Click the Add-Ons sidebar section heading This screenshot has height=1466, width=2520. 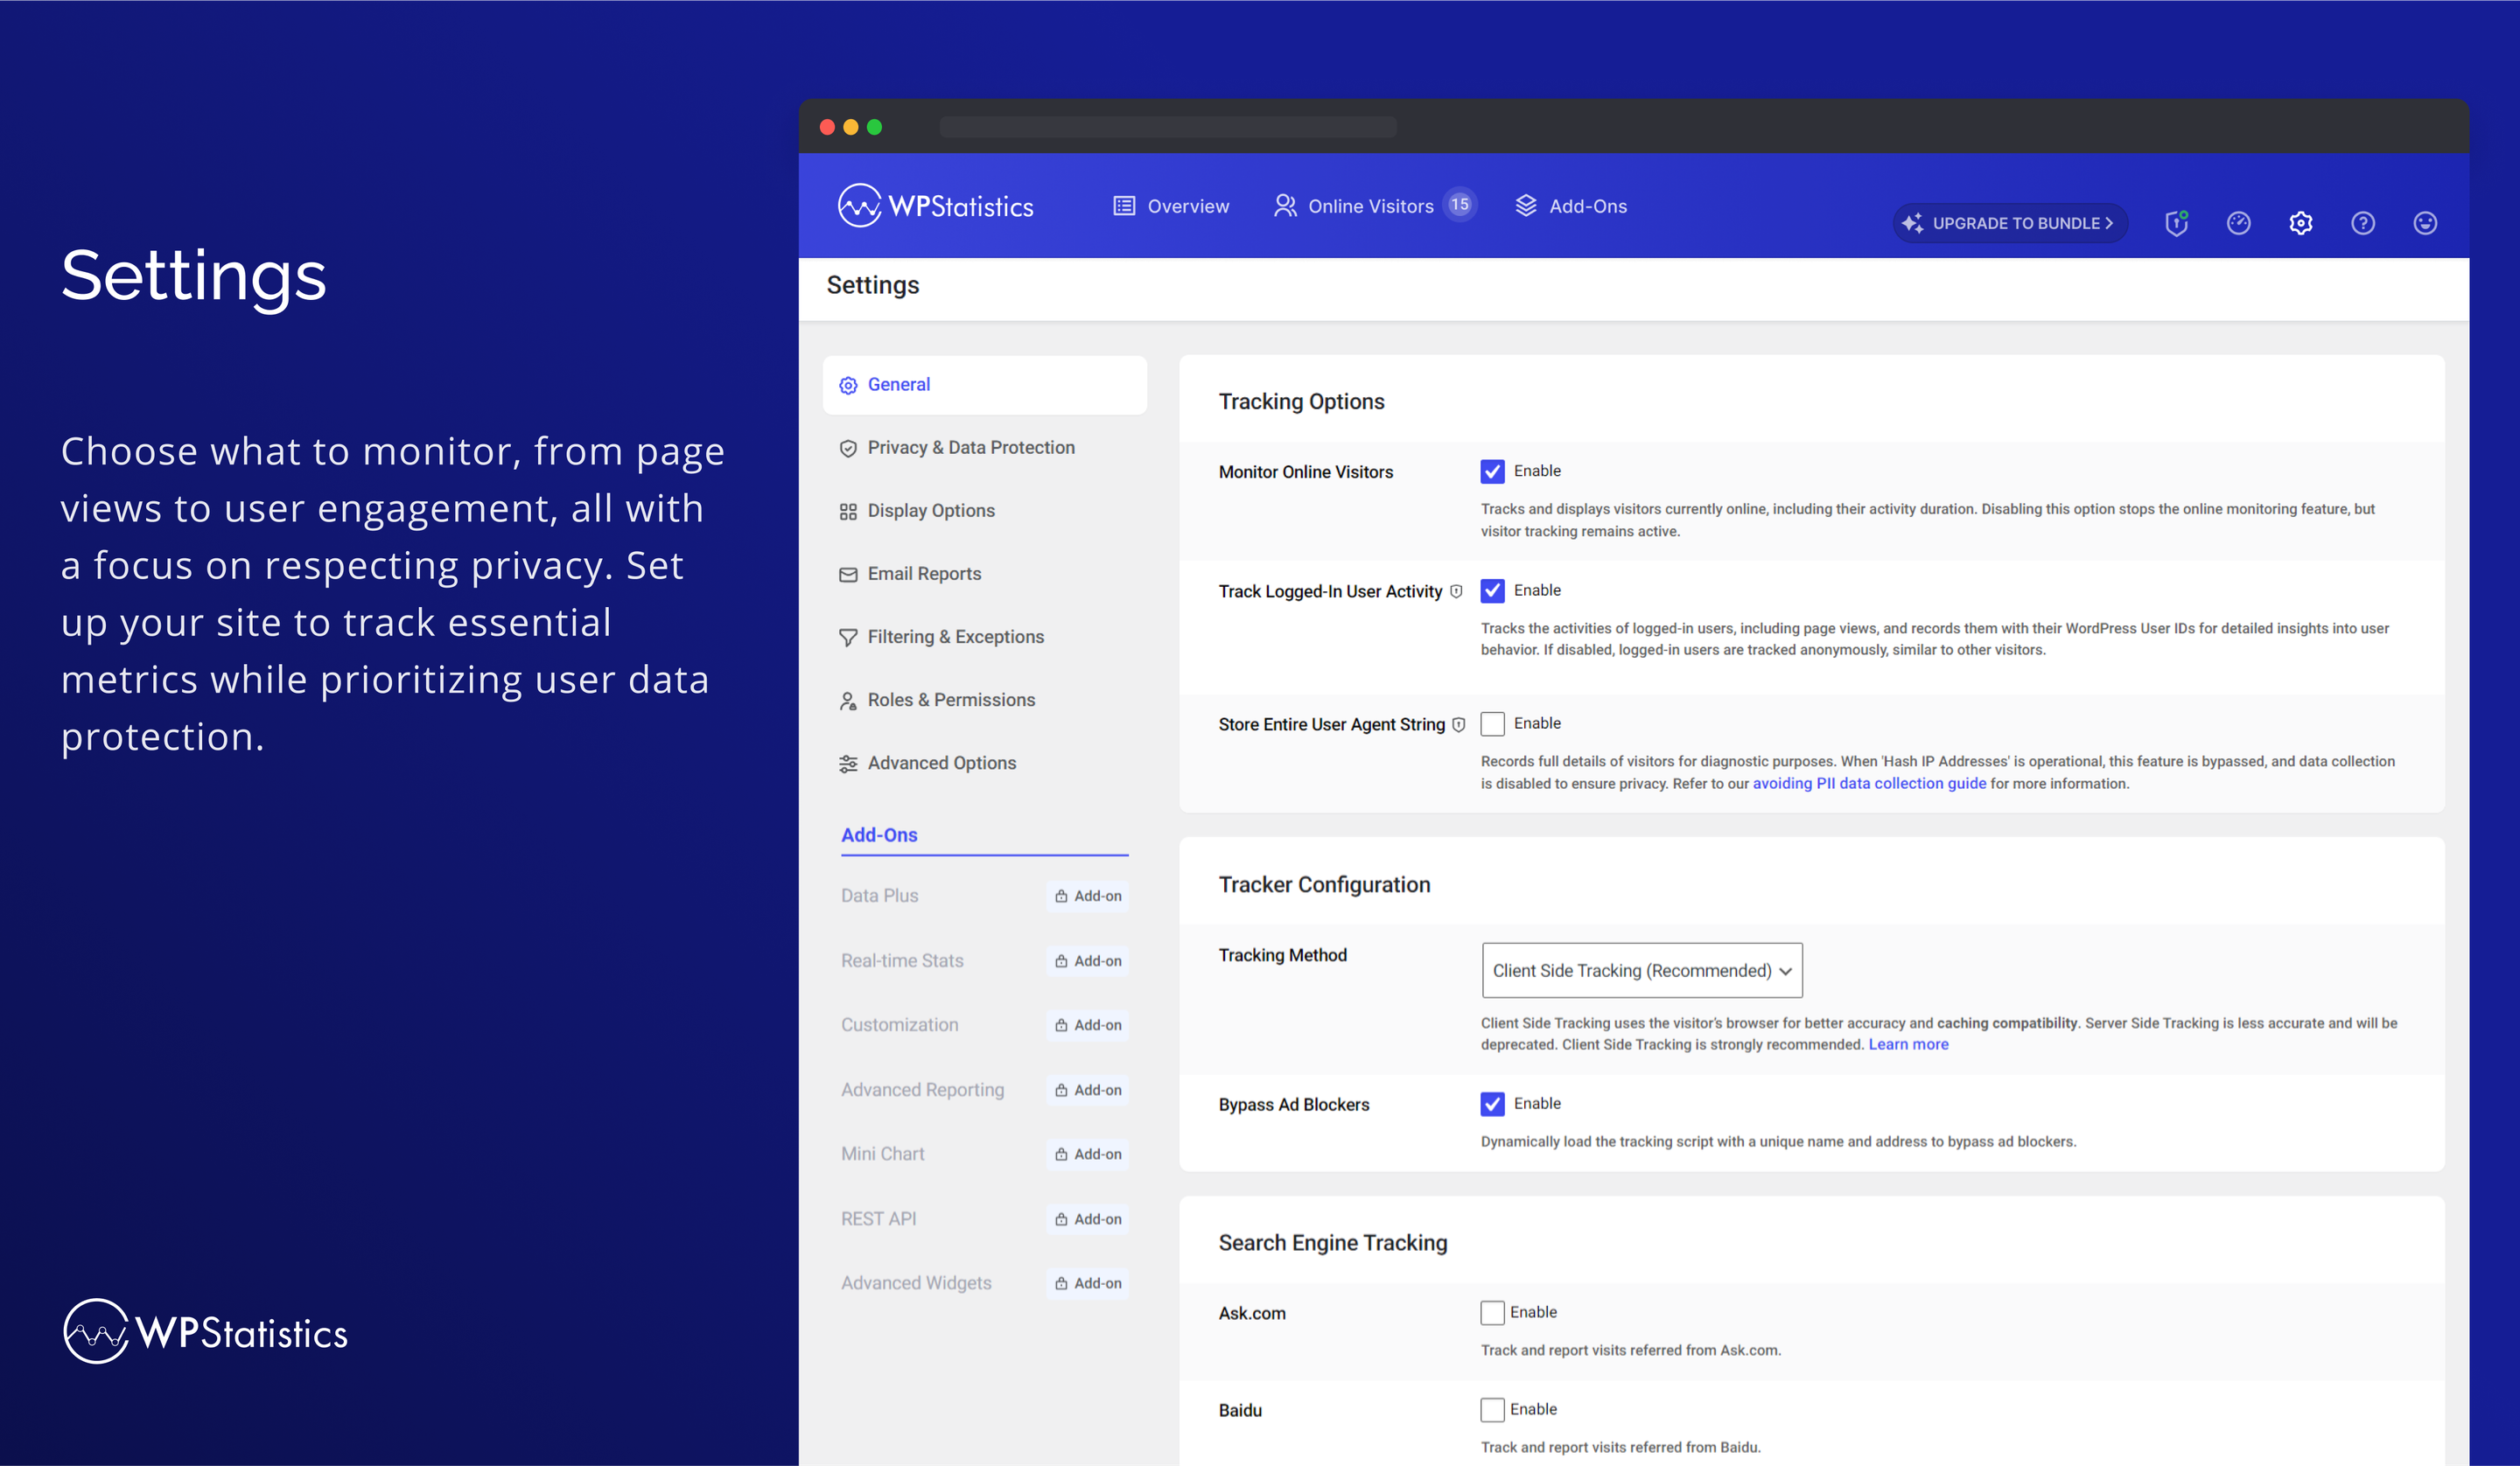[879, 835]
